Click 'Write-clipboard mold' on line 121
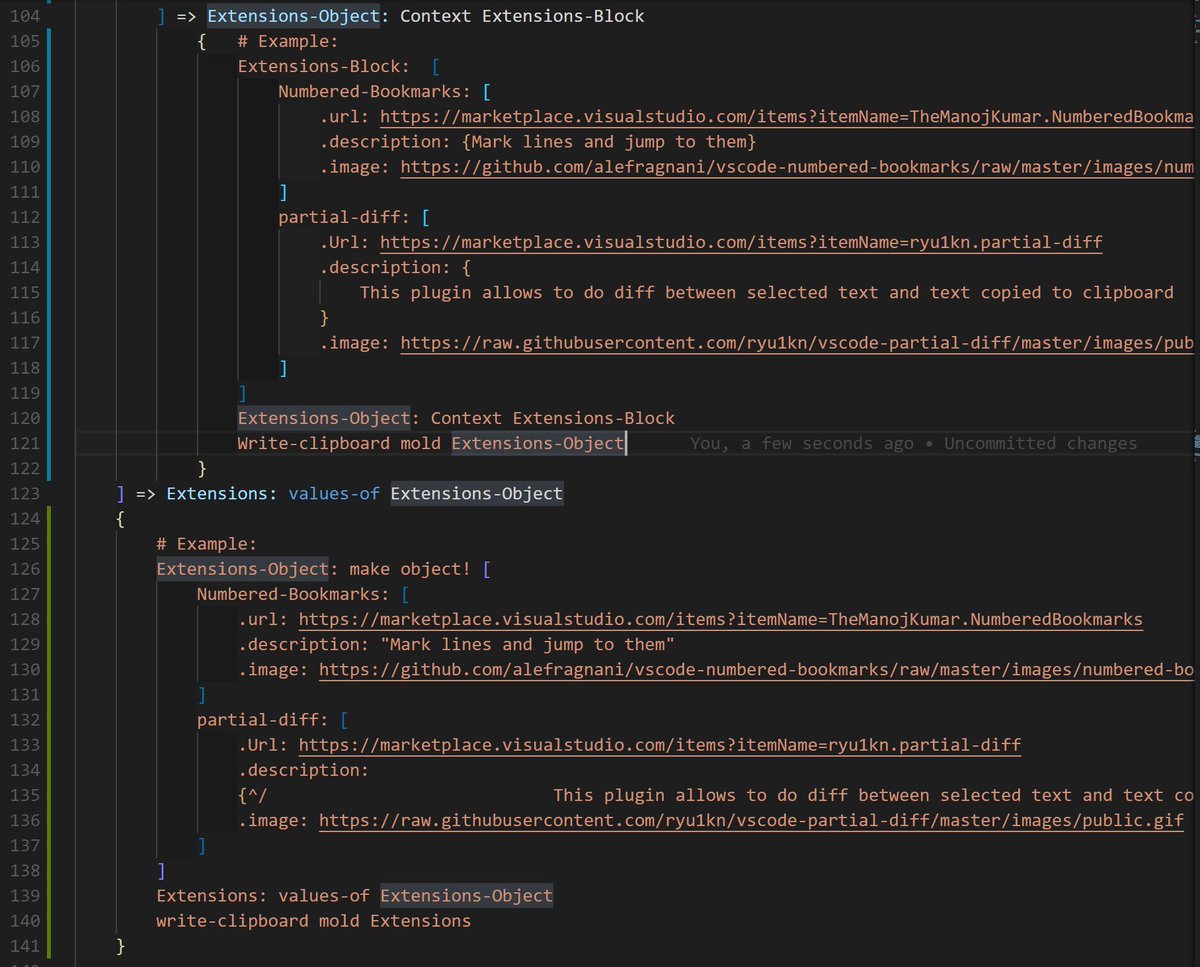The width and height of the screenshot is (1200, 967). click(x=339, y=443)
